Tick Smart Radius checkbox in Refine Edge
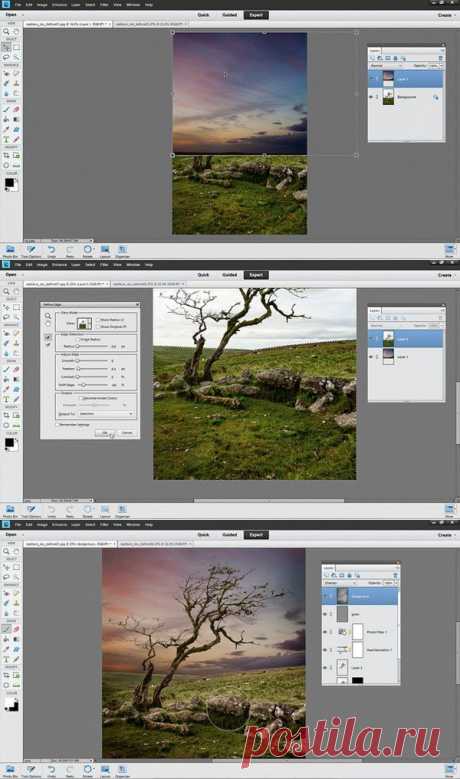460x779 pixels. 78,339
